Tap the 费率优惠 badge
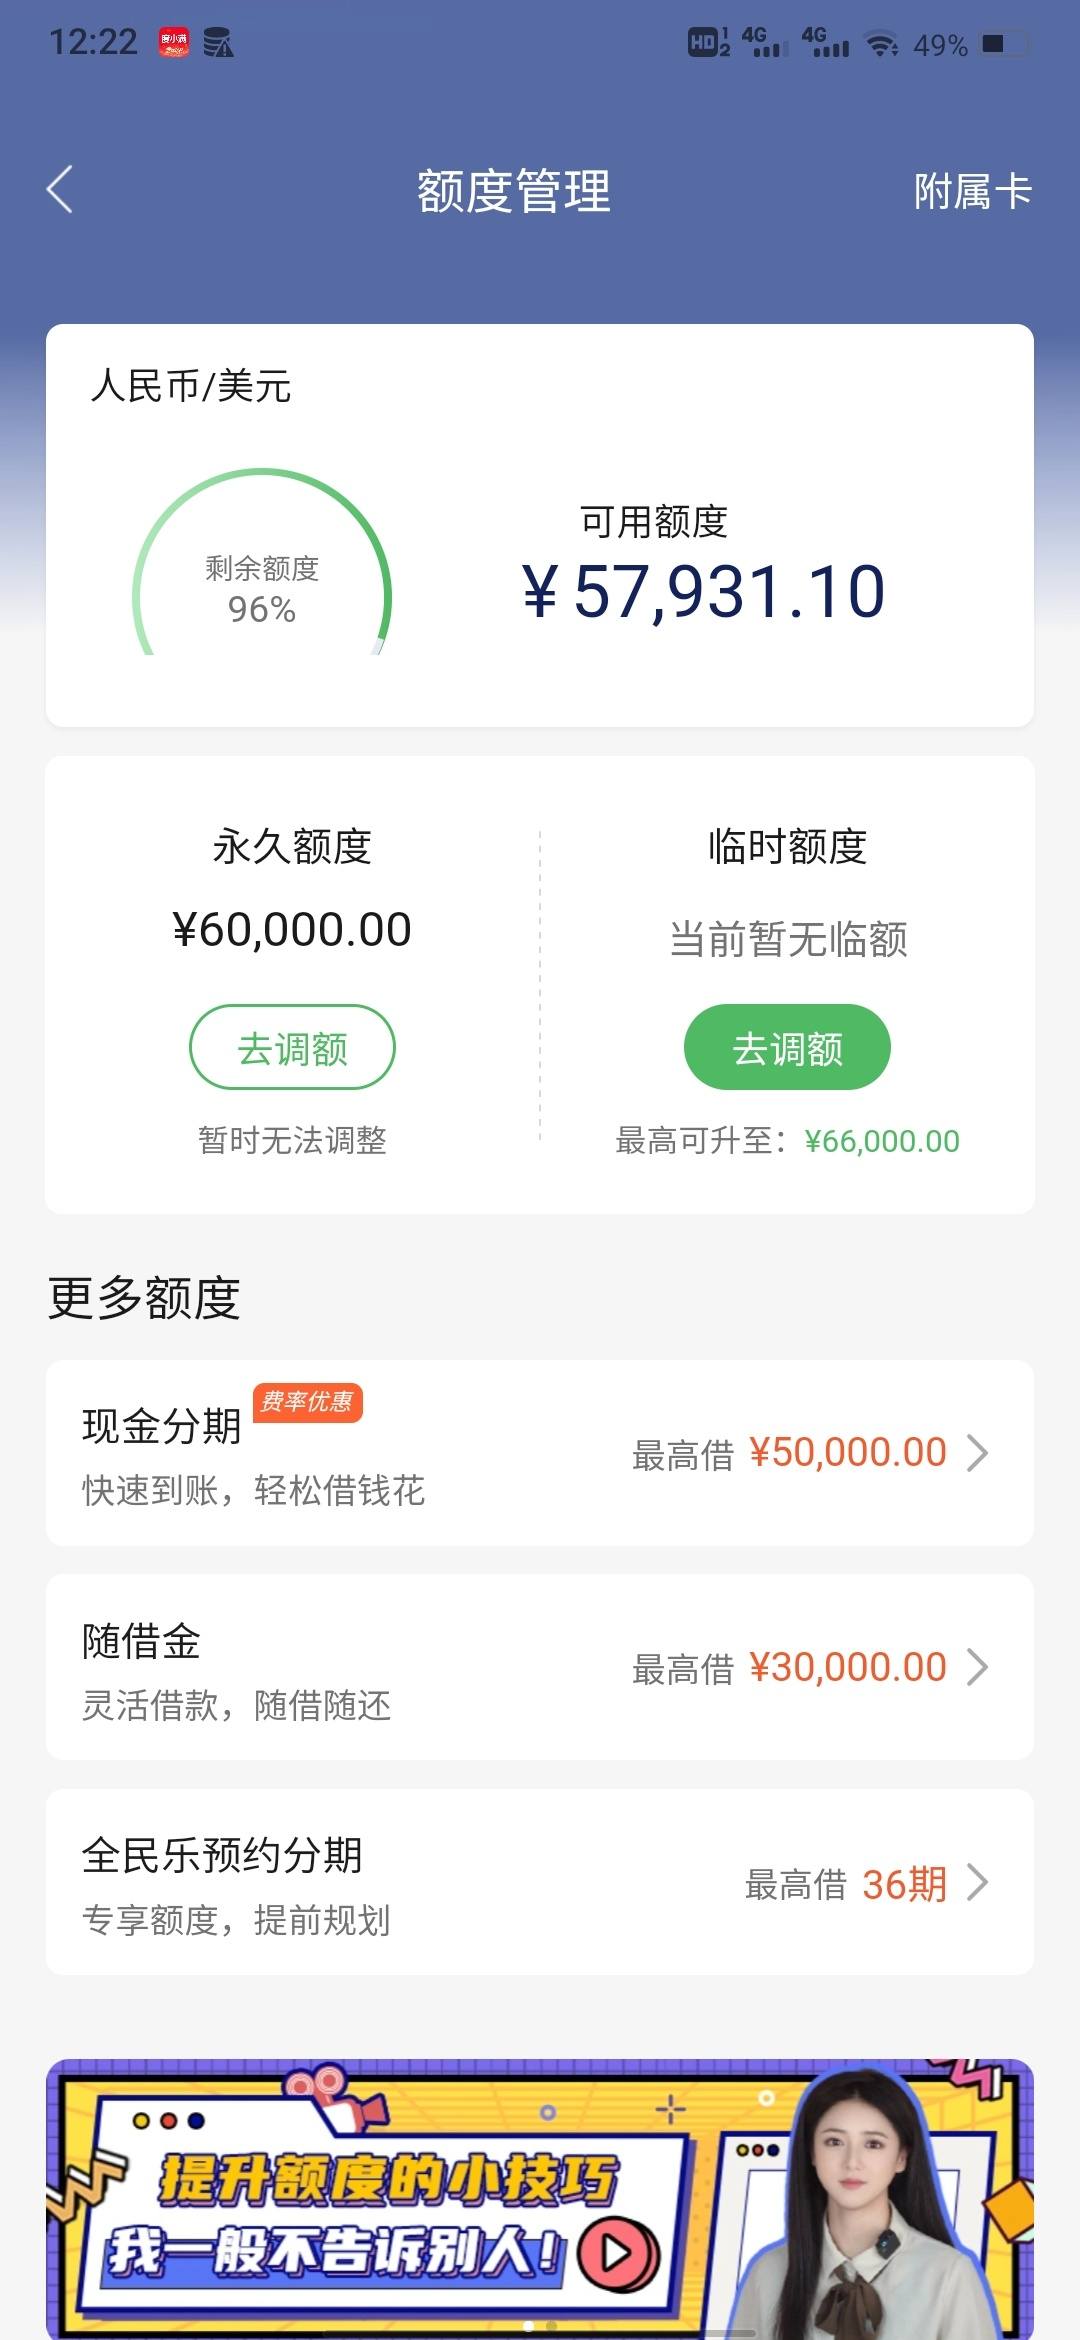The image size is (1080, 2340). tap(307, 1402)
